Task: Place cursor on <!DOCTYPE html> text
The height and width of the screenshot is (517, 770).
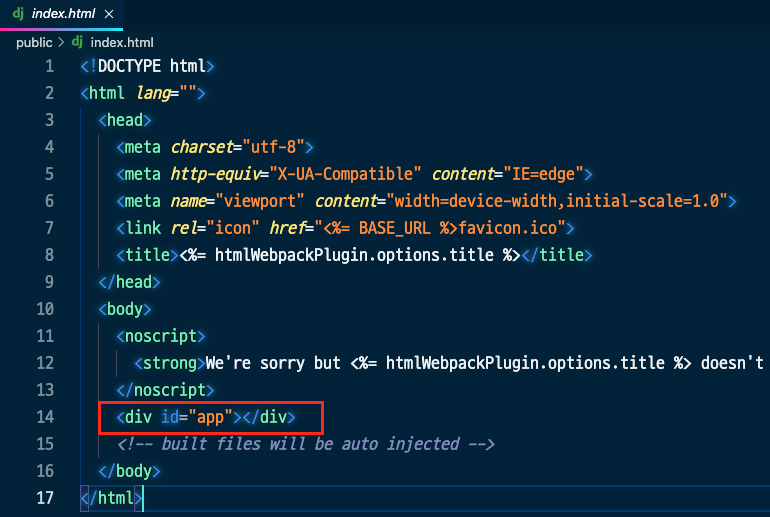Action: [147, 66]
